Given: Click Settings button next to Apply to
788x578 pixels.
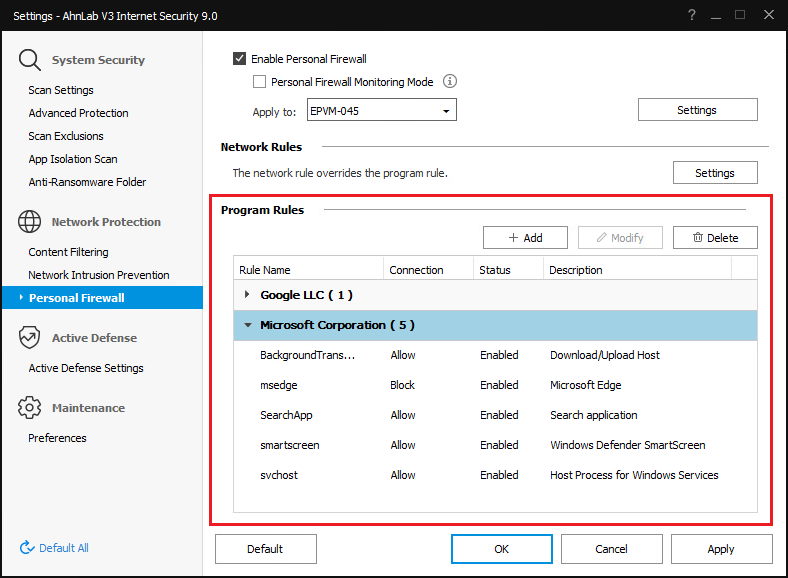Looking at the screenshot, I should point(698,110).
